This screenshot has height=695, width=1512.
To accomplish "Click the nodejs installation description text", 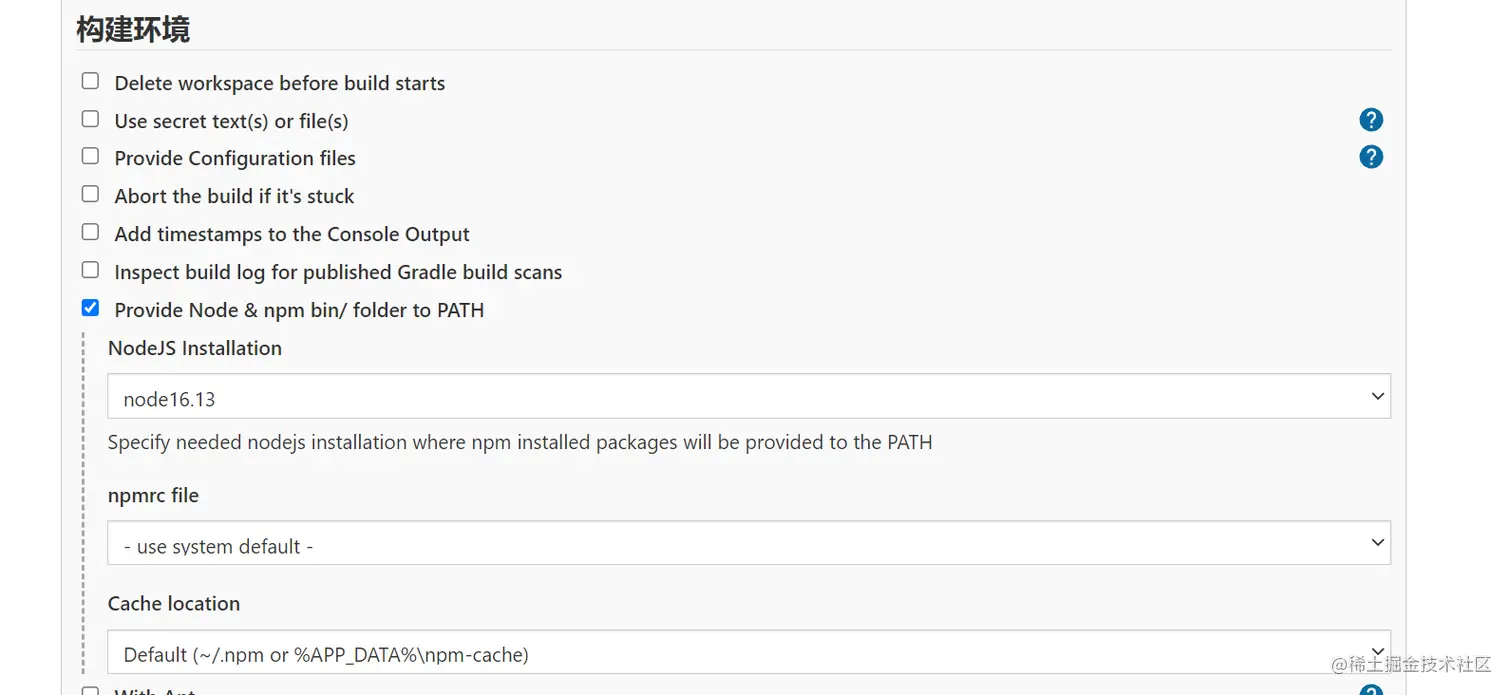I will click(520, 442).
